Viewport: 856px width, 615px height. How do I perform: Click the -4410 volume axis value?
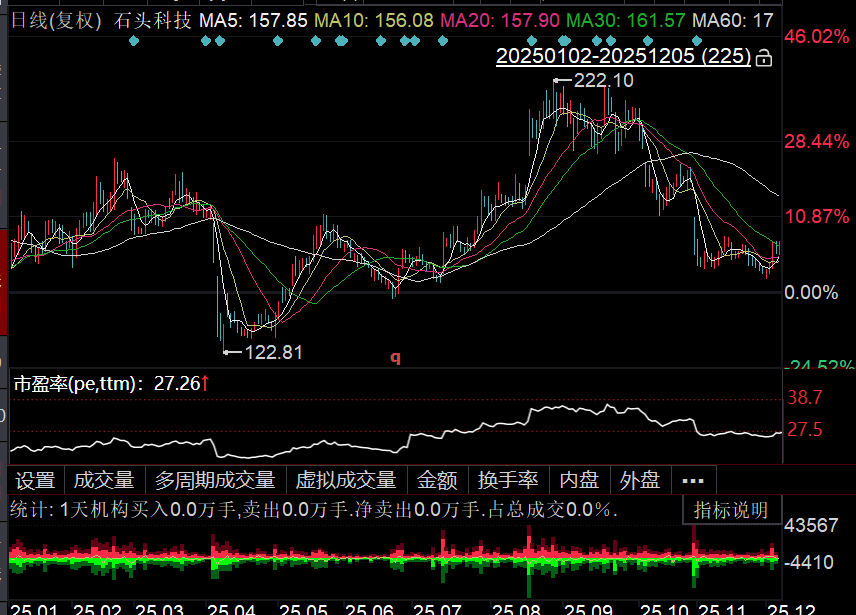[809, 562]
